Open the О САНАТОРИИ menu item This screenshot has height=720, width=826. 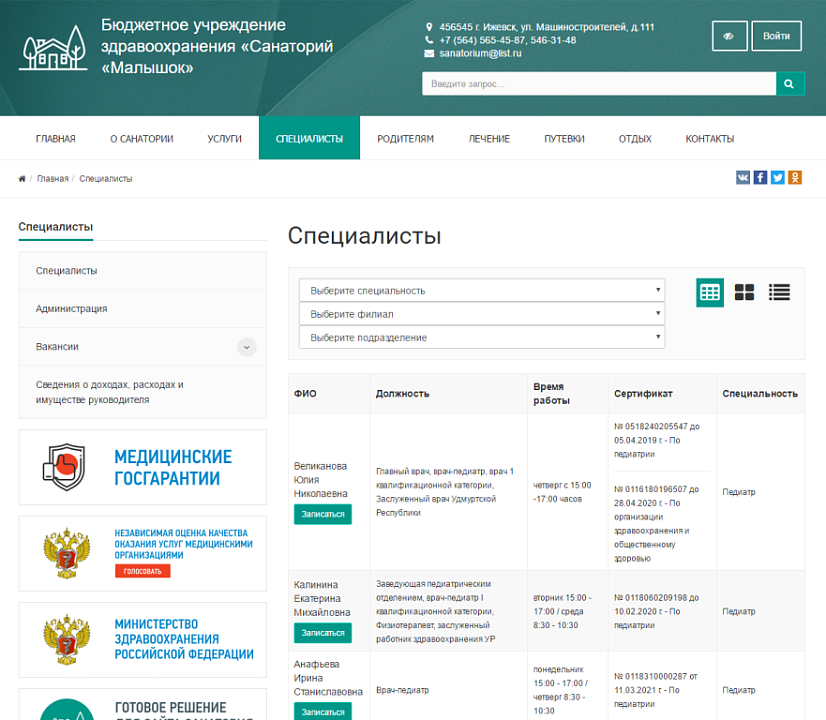pos(142,139)
